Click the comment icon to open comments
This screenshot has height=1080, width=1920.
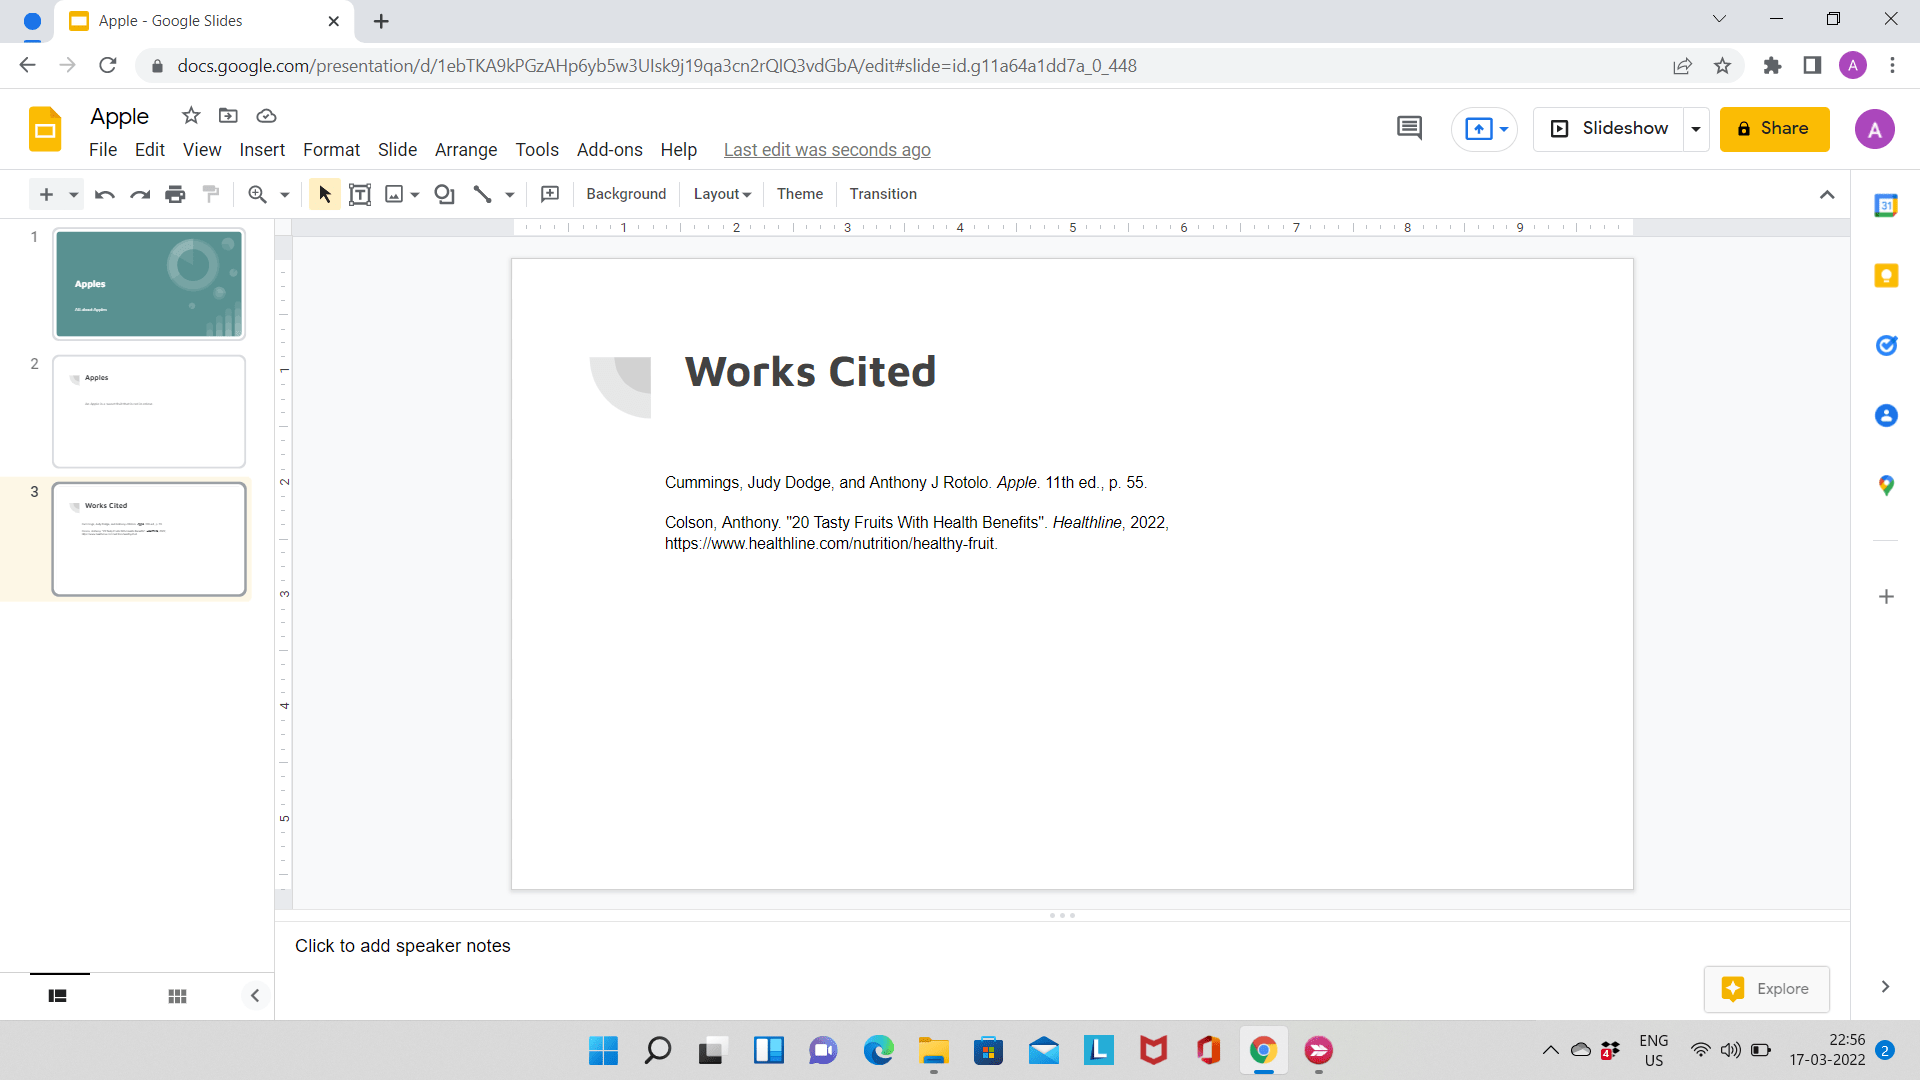coord(1410,128)
